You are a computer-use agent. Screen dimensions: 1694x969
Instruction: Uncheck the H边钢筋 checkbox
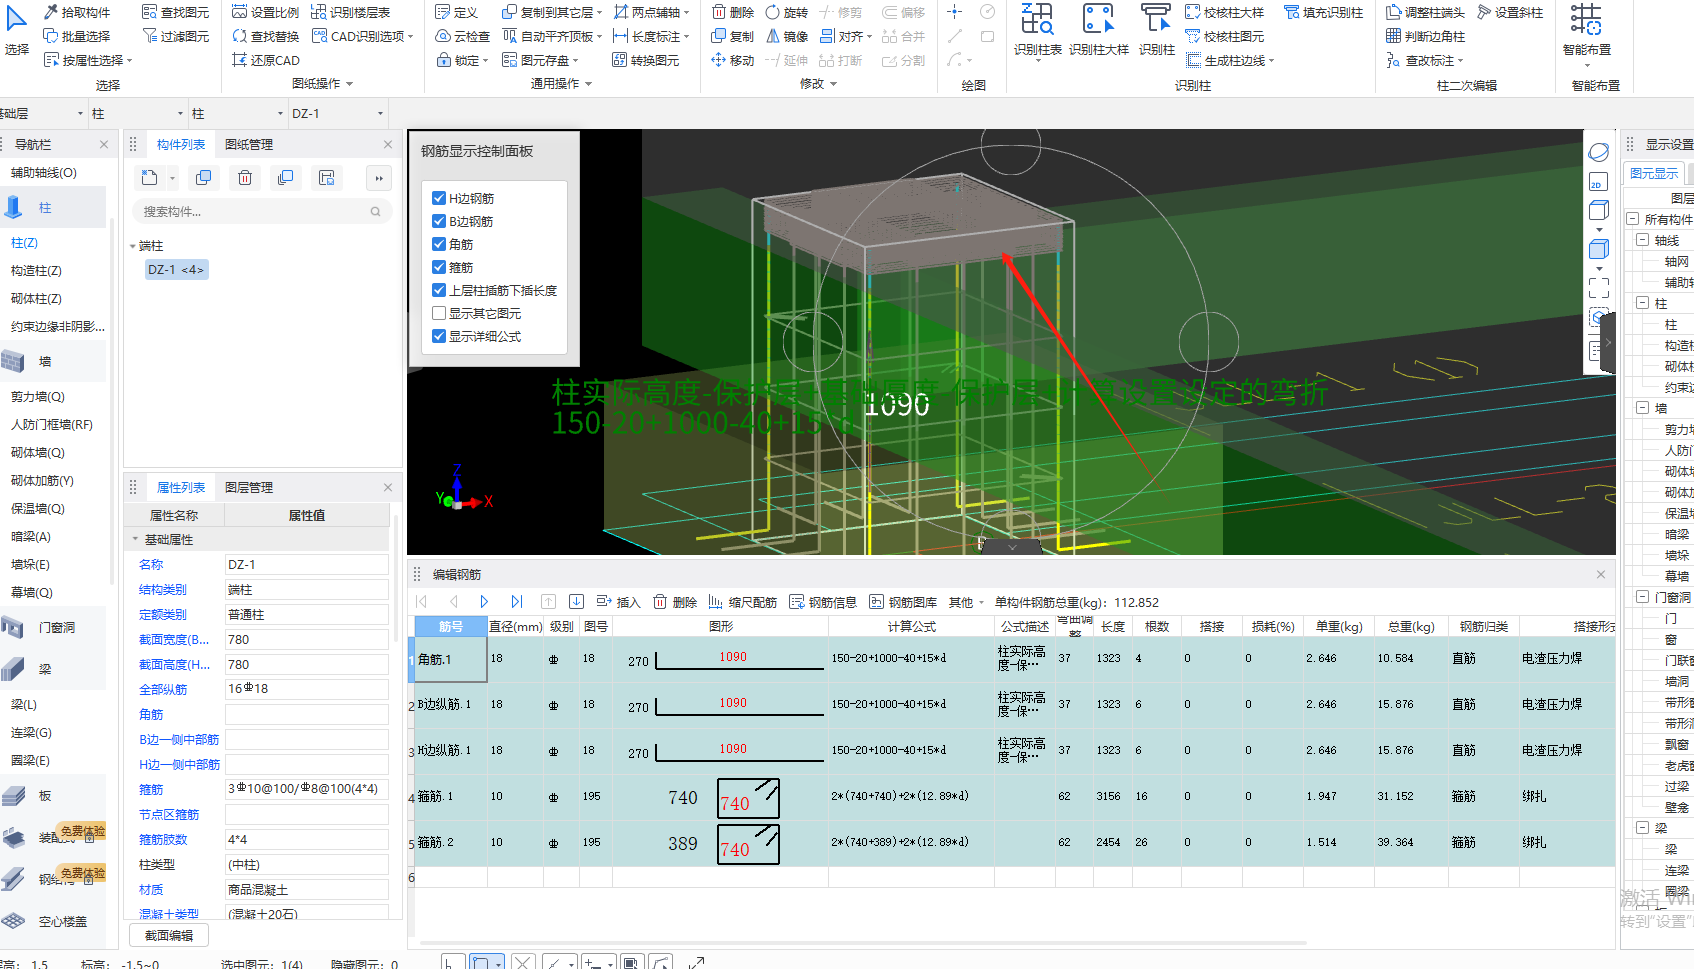tap(439, 198)
